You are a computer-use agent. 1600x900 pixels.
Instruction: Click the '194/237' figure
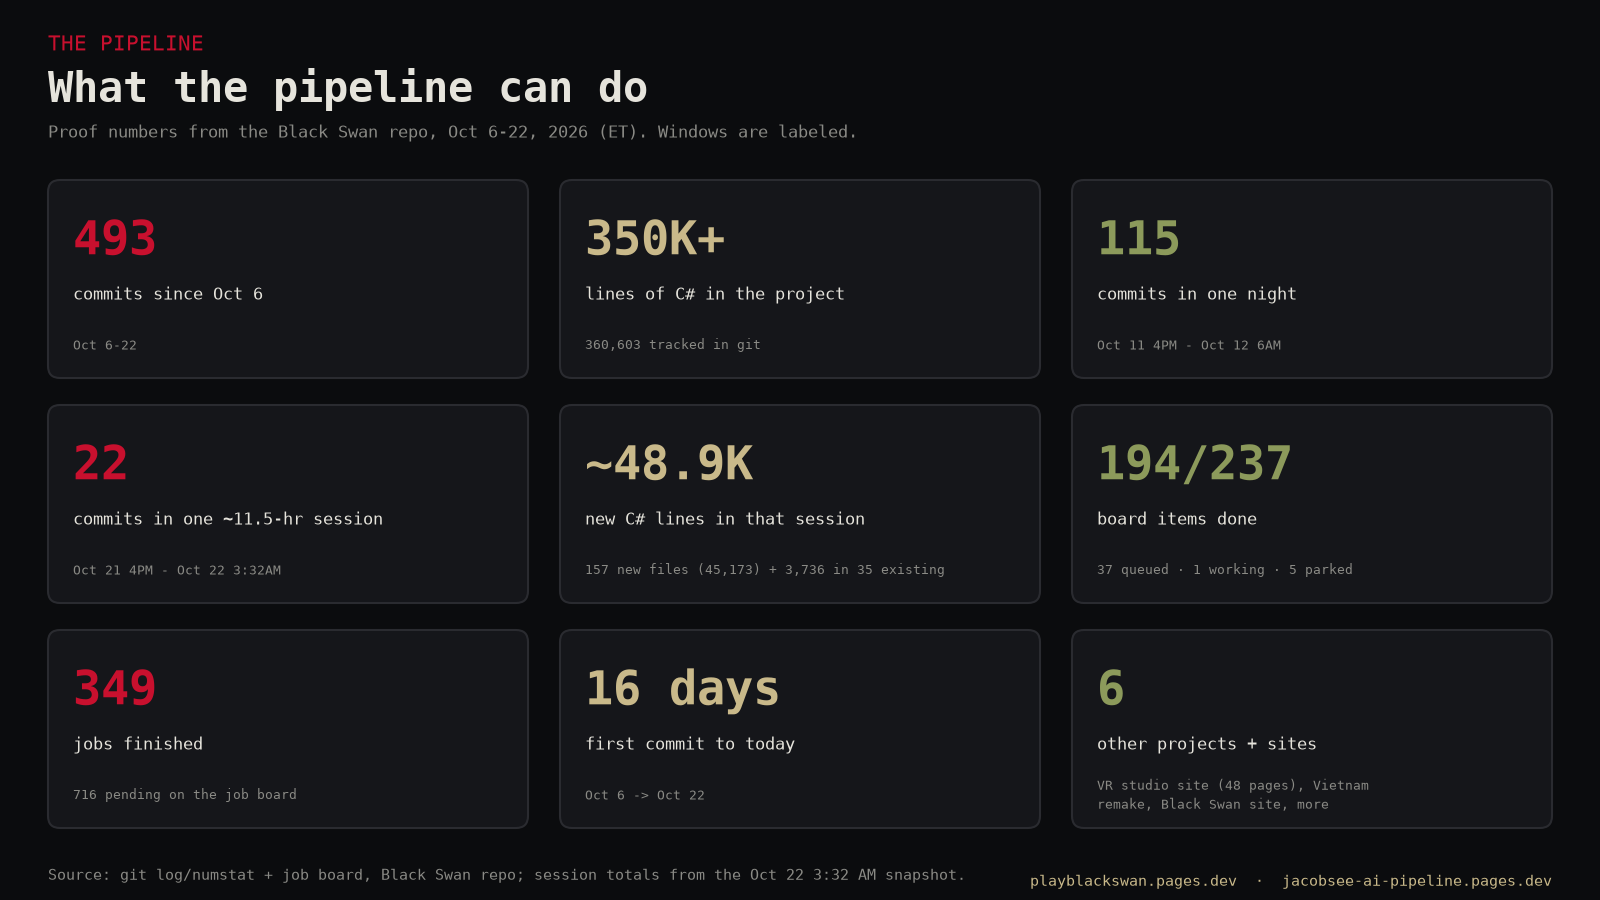[x=1195, y=463]
